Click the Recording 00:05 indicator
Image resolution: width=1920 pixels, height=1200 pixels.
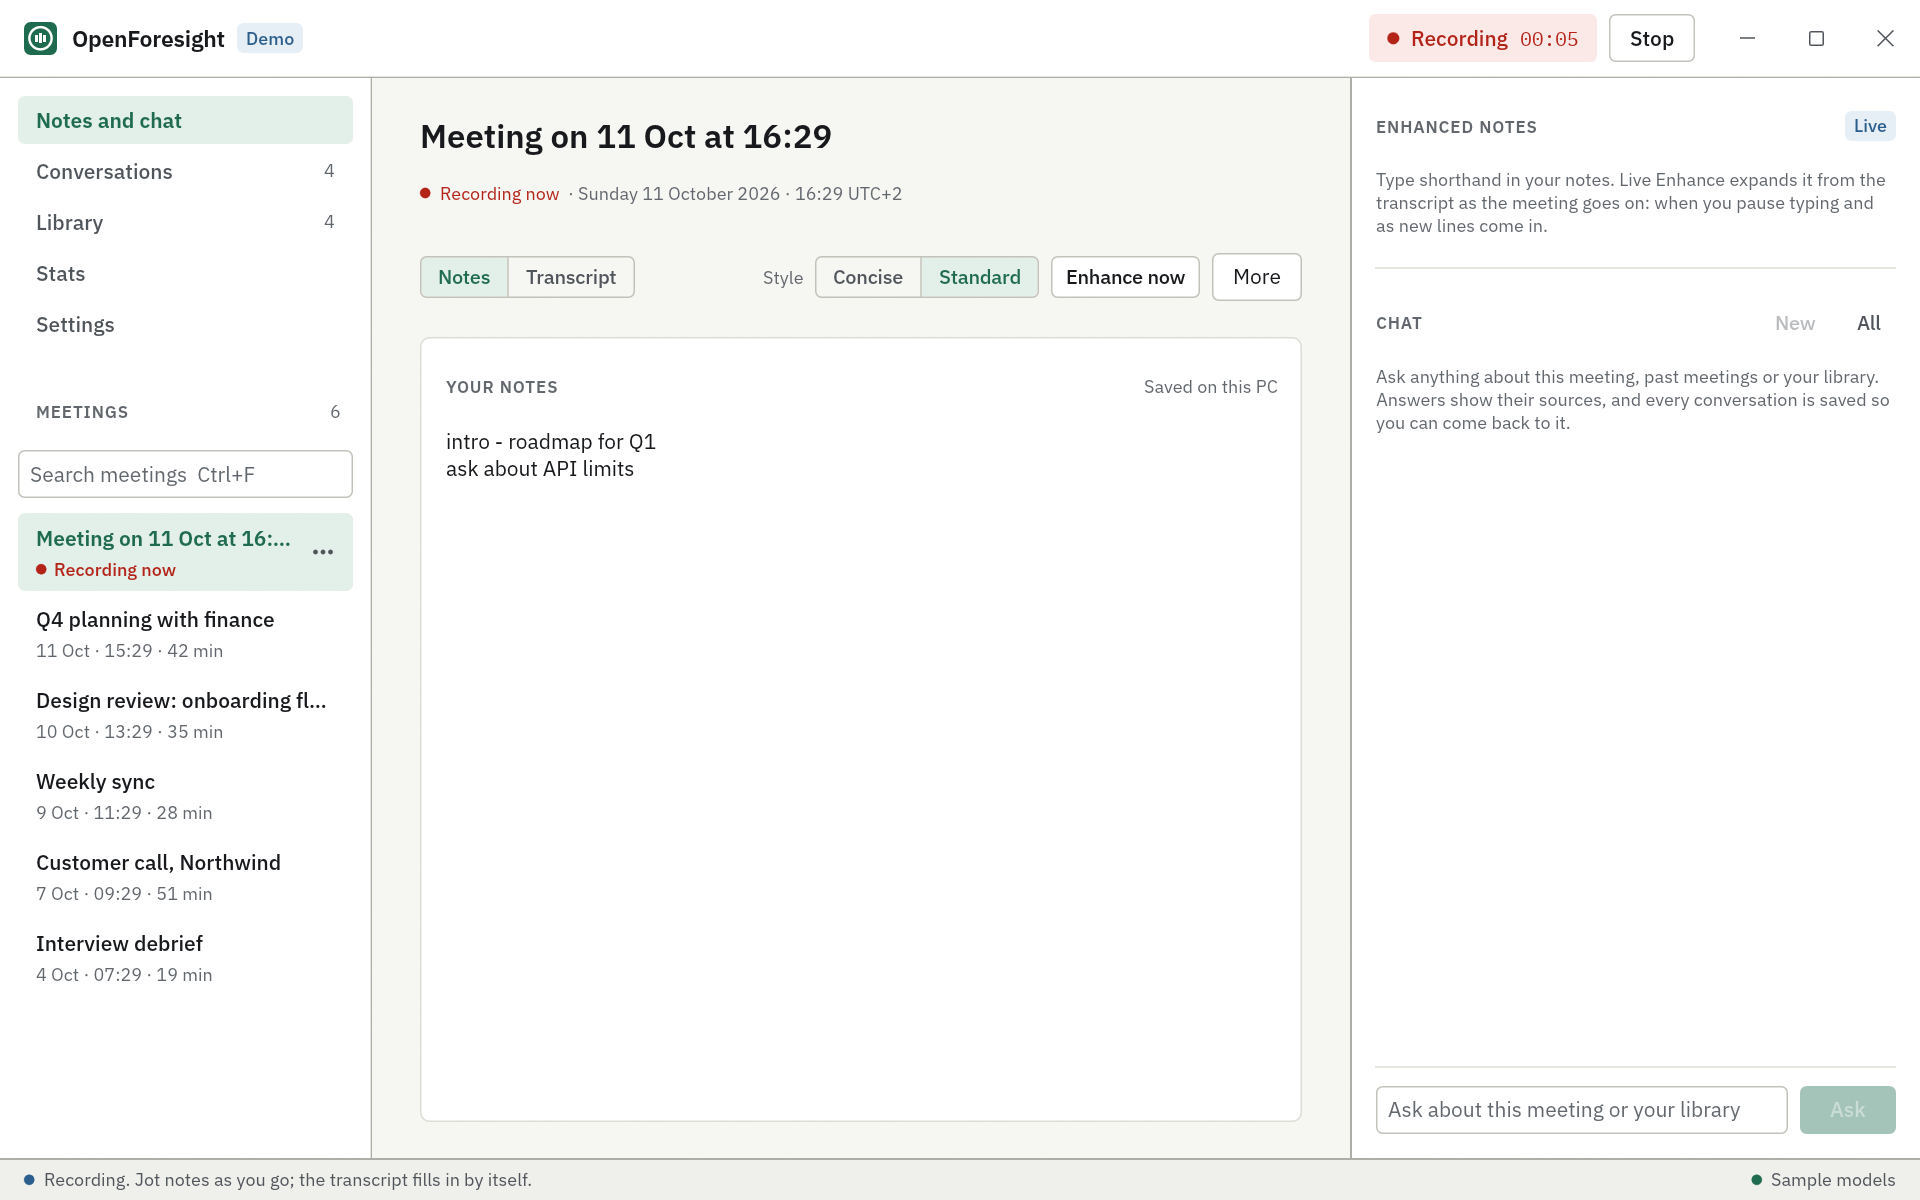click(1482, 39)
